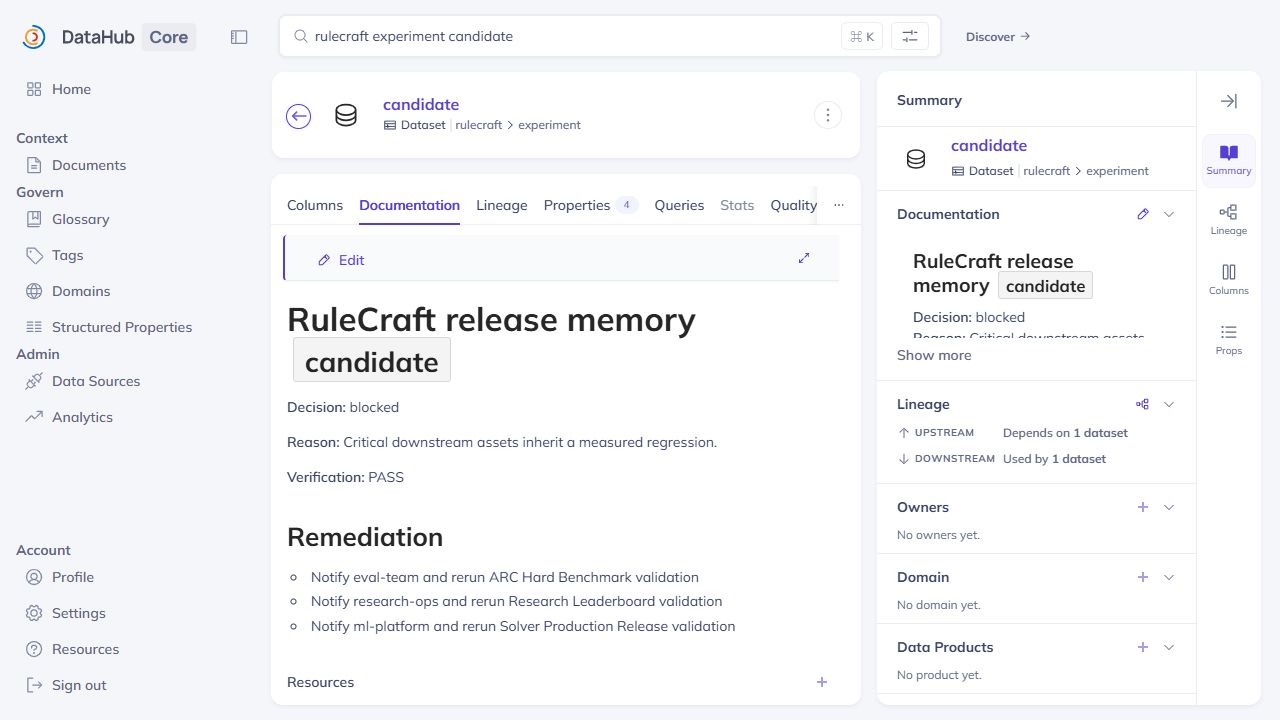Screen dimensions: 1280x720
Task: Select the Documentation tab
Action: tap(409, 205)
